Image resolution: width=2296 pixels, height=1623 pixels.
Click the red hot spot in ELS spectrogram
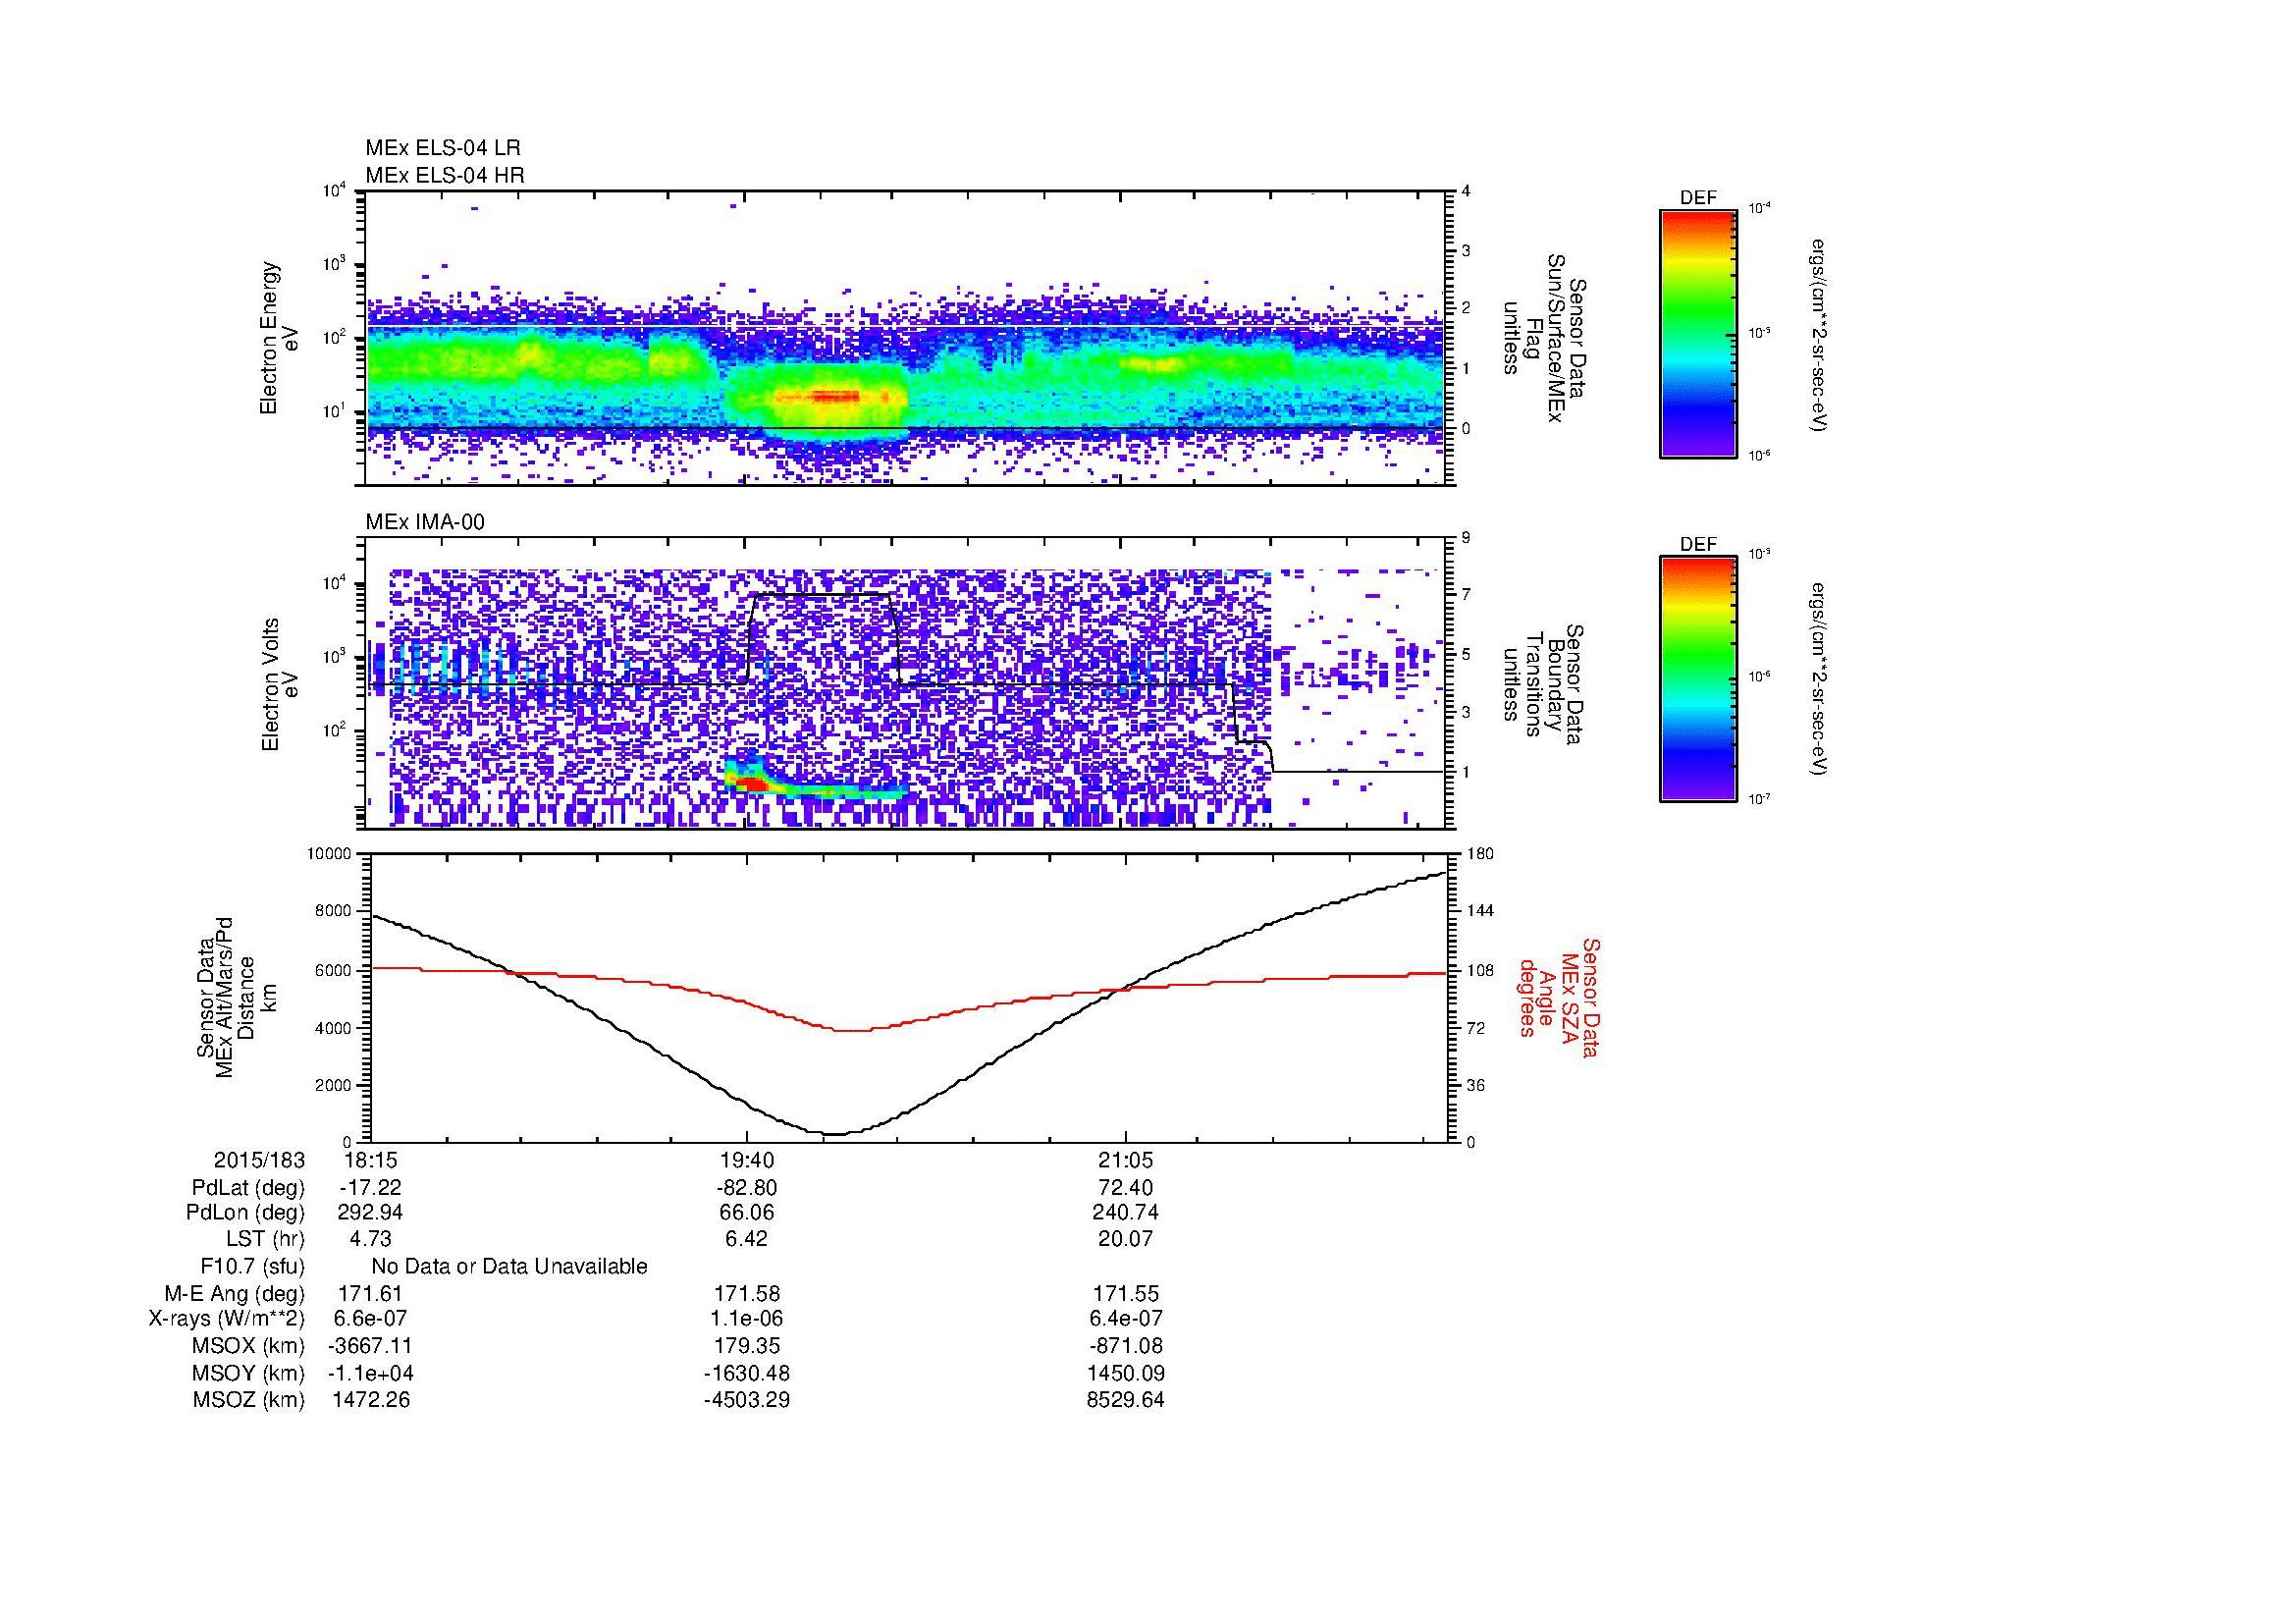click(834, 396)
